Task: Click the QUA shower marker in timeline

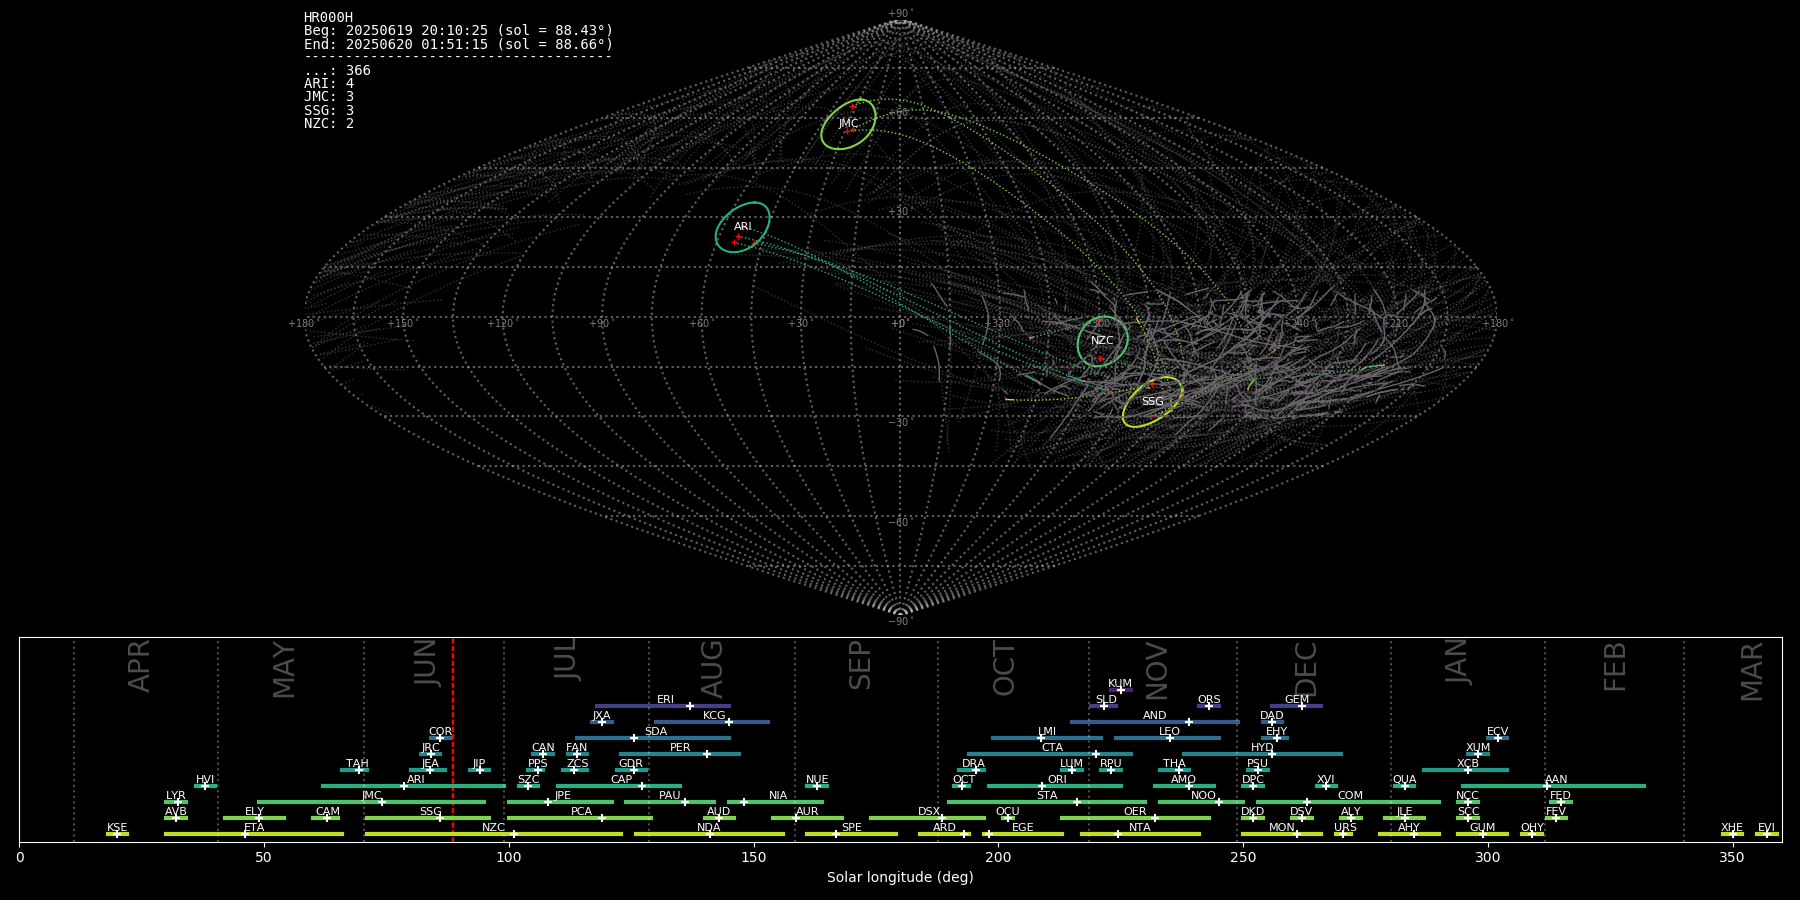Action: 1404,786
